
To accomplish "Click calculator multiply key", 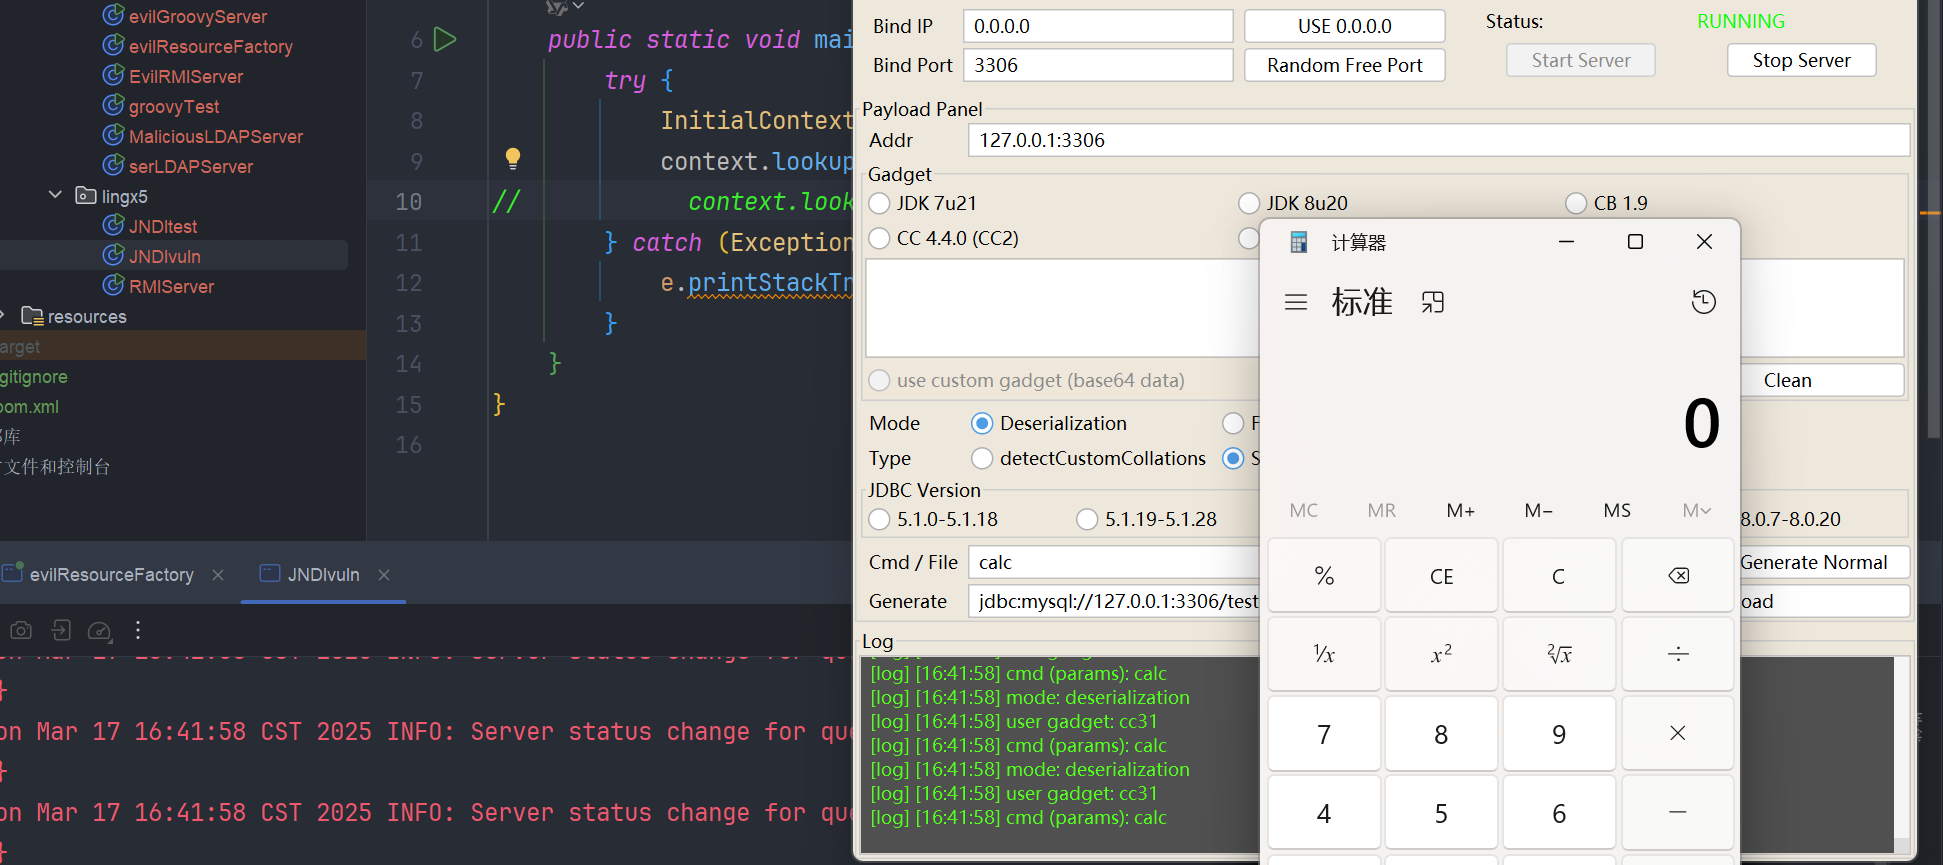I will (x=1678, y=734).
